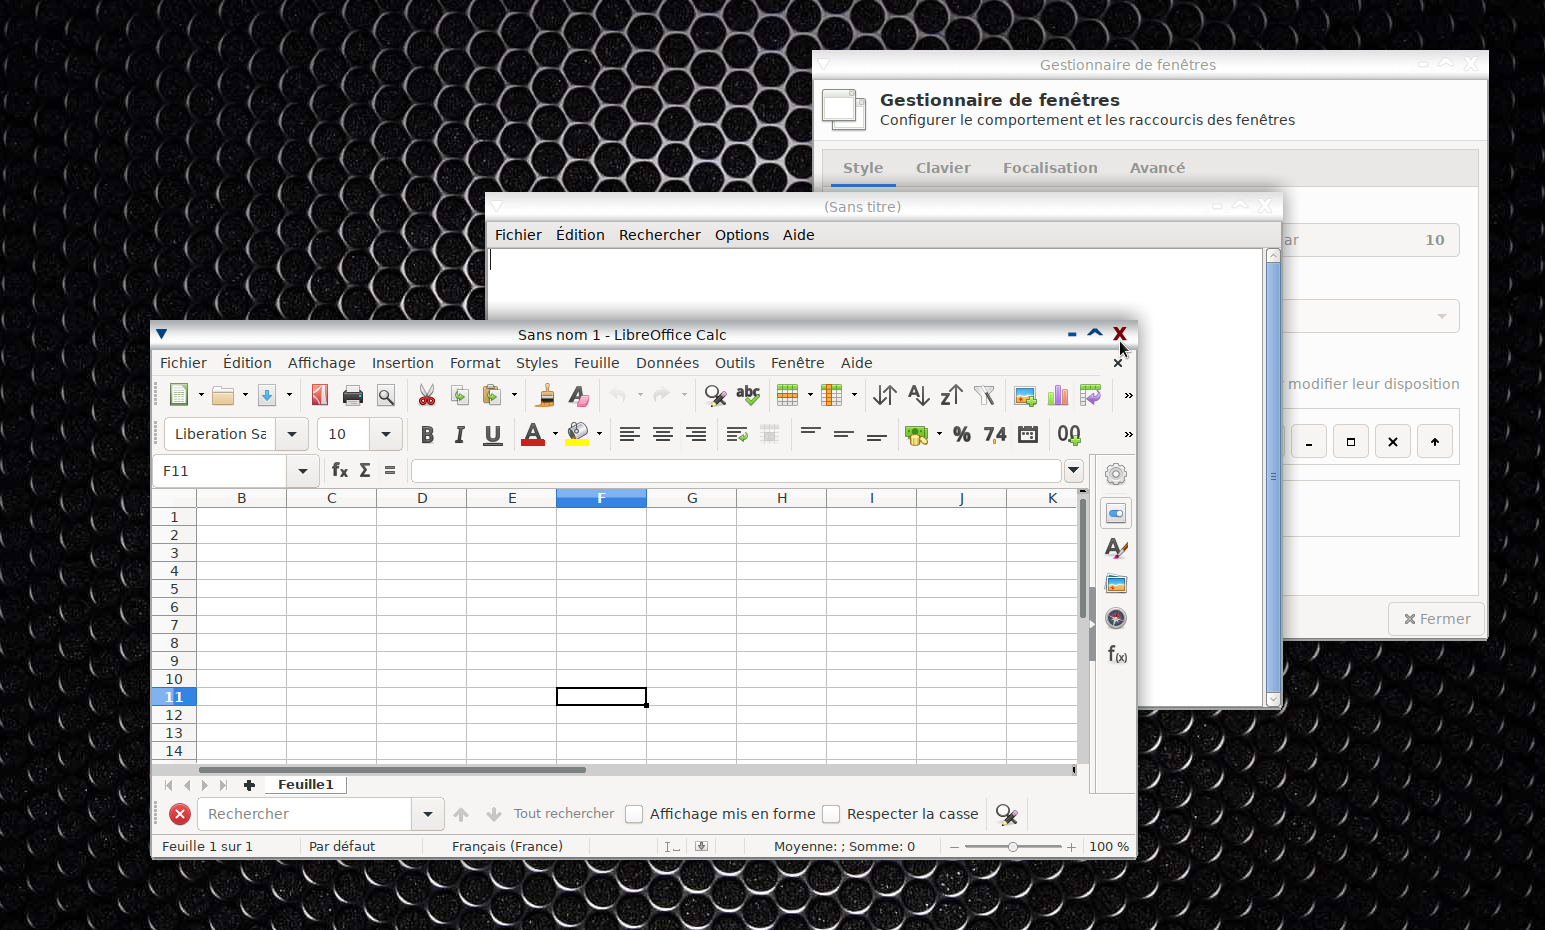Open the Données menu in Calc

tap(667, 363)
